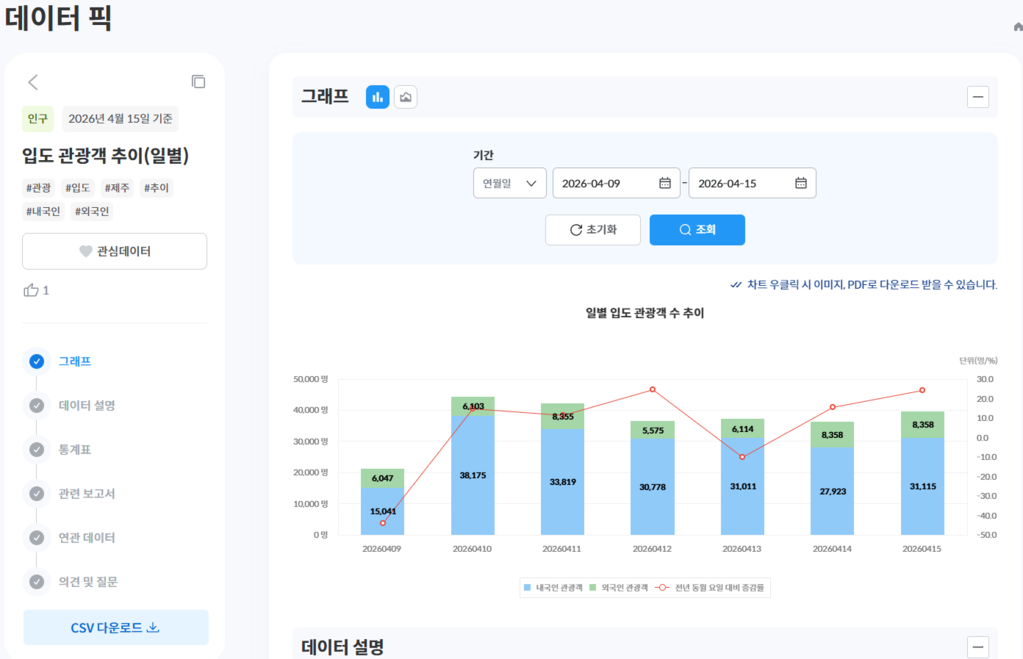Switch to the image view icon
The image size is (1023, 659).
click(405, 97)
